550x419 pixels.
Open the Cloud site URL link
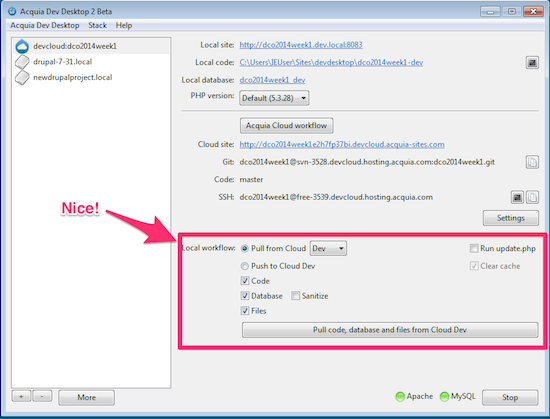(x=342, y=144)
